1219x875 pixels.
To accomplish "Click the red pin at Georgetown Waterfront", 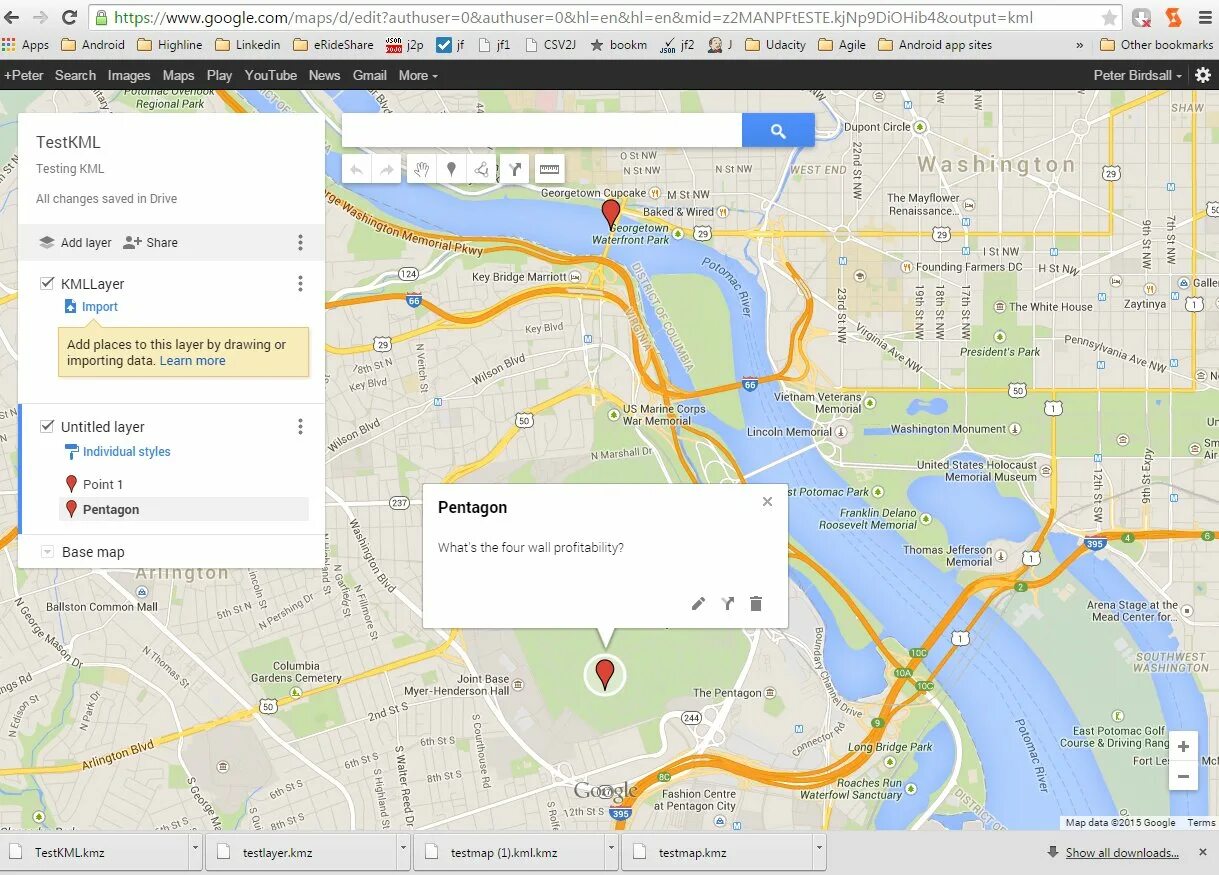I will [x=610, y=214].
